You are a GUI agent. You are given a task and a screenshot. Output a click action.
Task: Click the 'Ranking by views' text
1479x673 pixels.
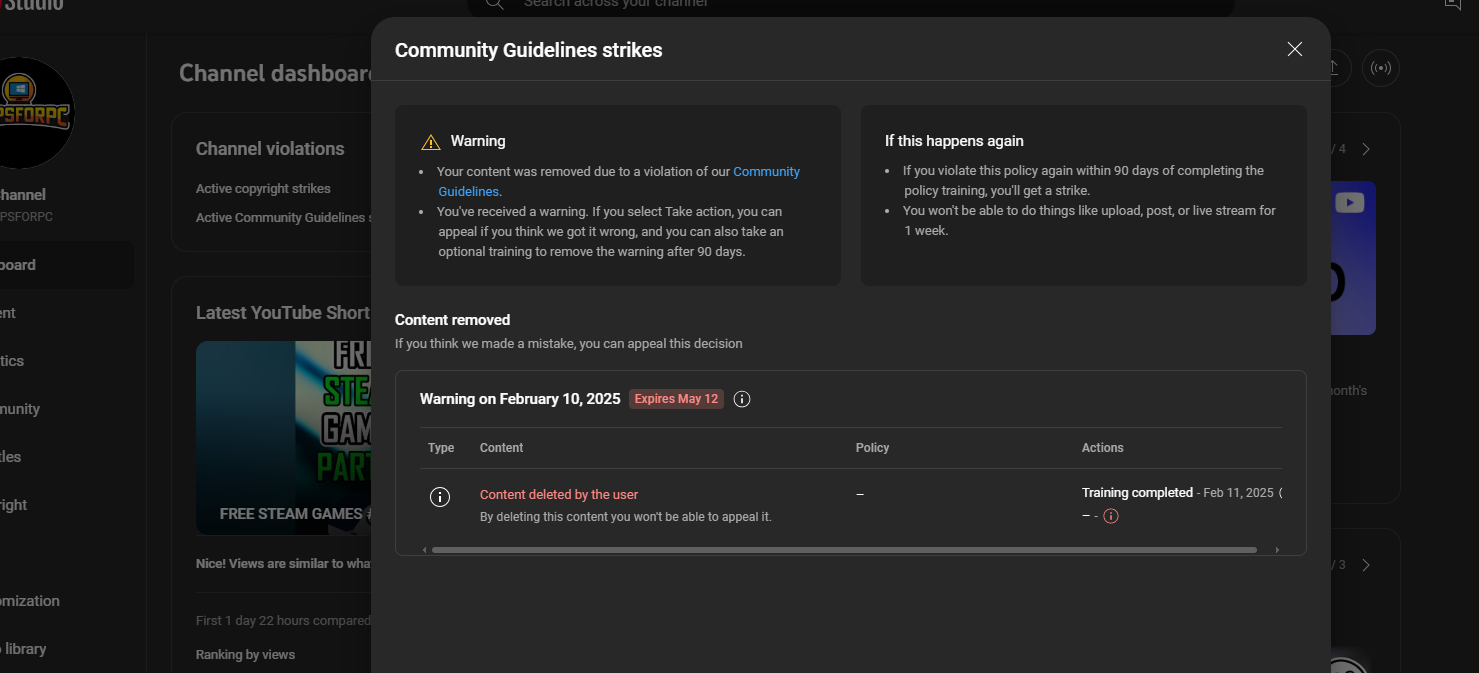click(x=245, y=655)
